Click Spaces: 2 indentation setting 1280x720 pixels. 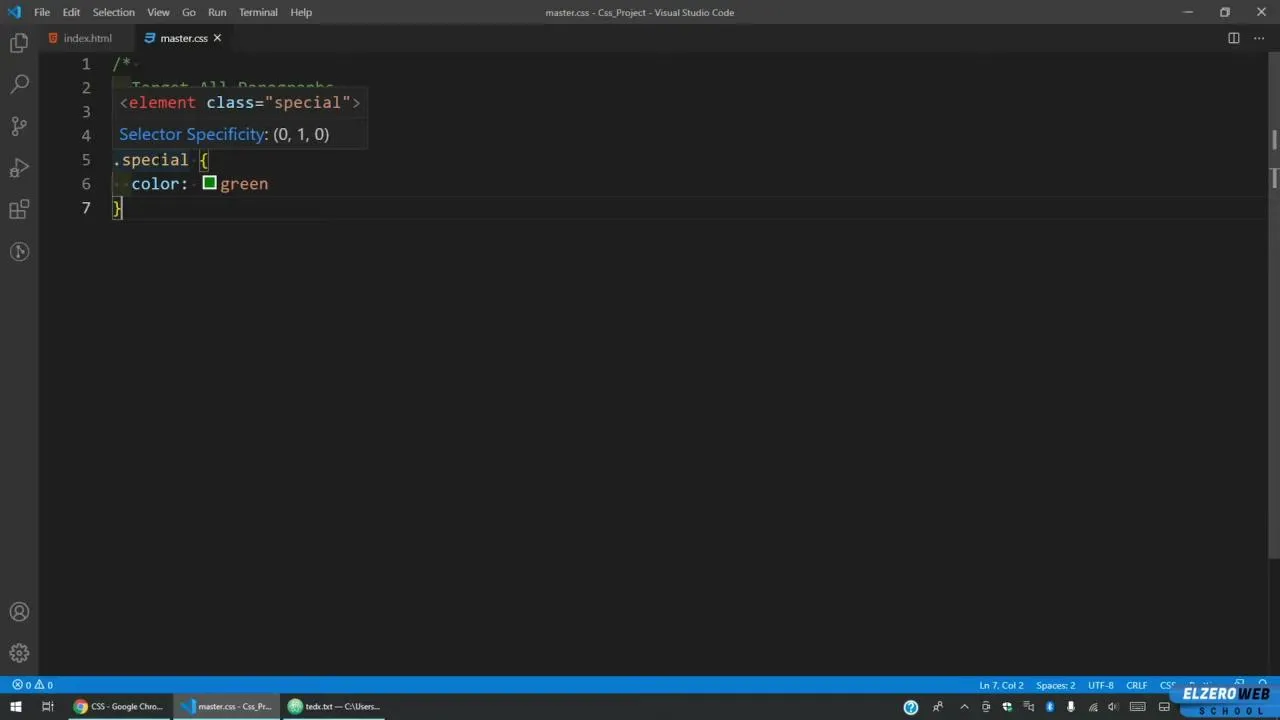point(1055,685)
